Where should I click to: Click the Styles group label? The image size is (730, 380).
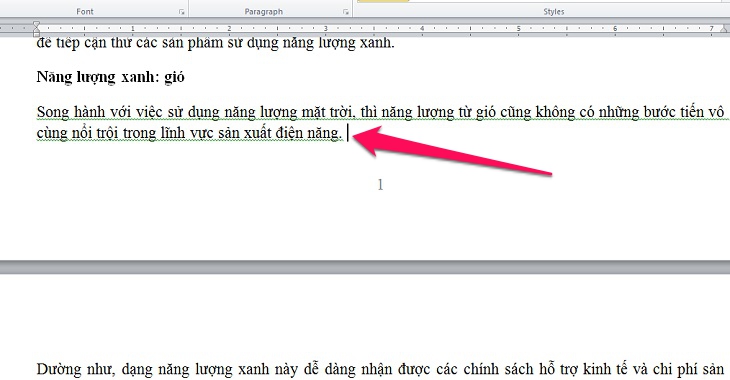[x=554, y=12]
